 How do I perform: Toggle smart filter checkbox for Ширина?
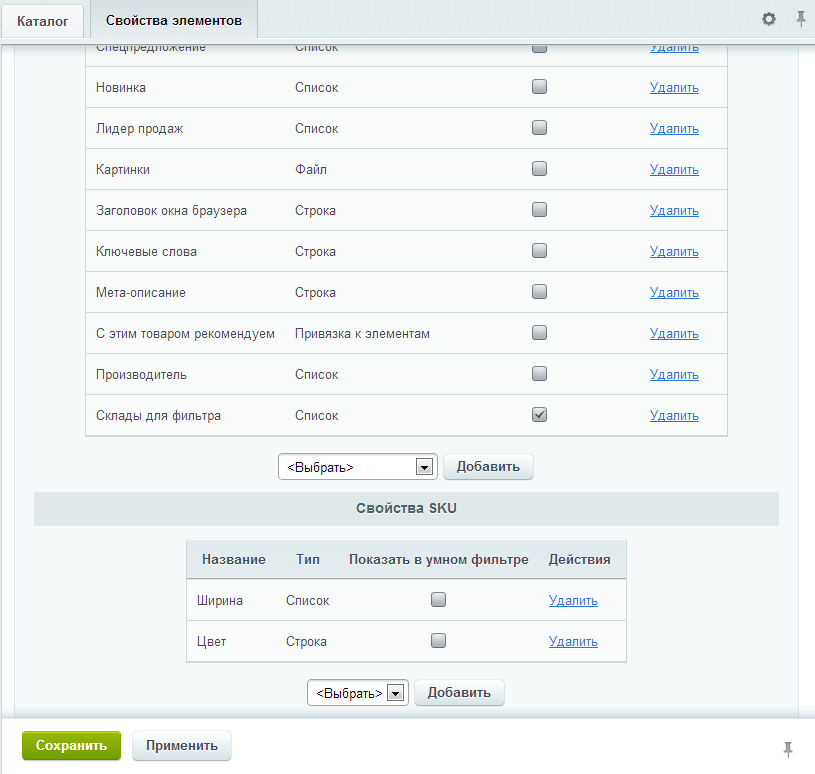438,600
